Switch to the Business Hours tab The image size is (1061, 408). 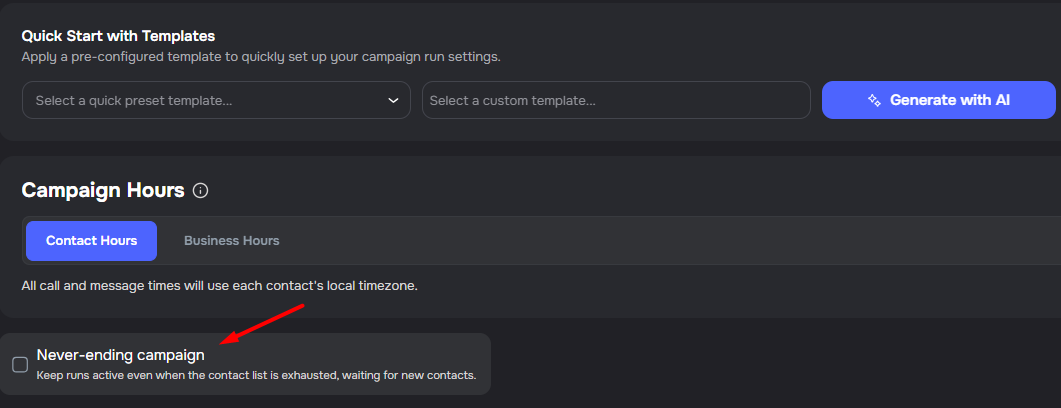(x=231, y=241)
